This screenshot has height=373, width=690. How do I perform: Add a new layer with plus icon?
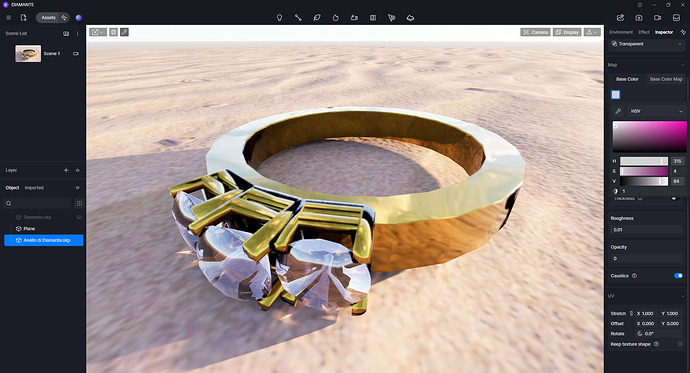(66, 170)
